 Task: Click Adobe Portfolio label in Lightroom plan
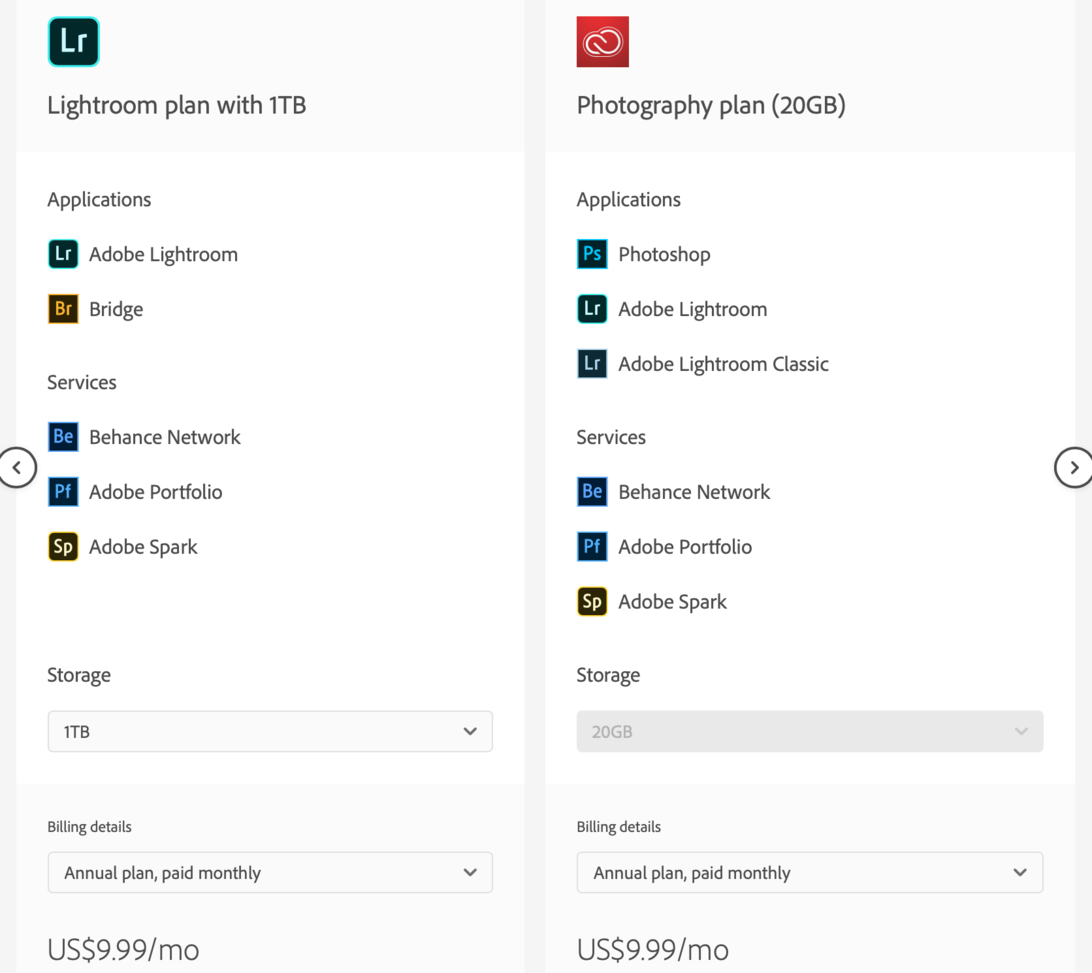155,492
